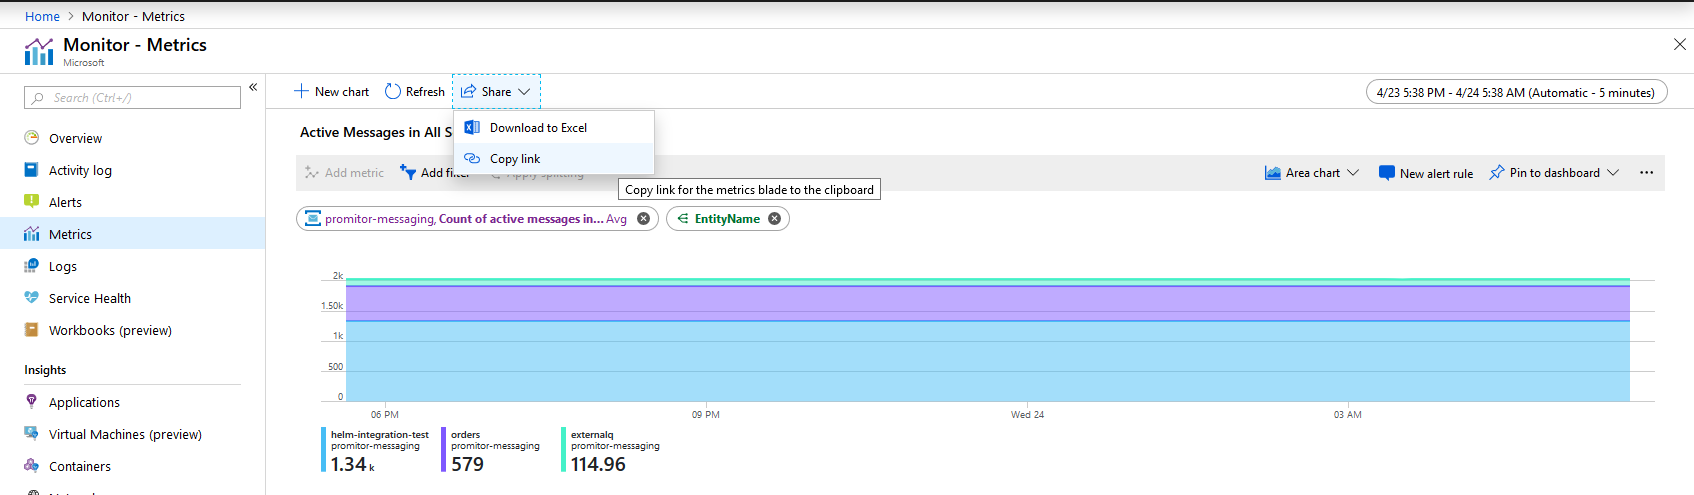Remove the promitor-messaging metric pill
Screen dimensions: 1694x495
coord(643,219)
